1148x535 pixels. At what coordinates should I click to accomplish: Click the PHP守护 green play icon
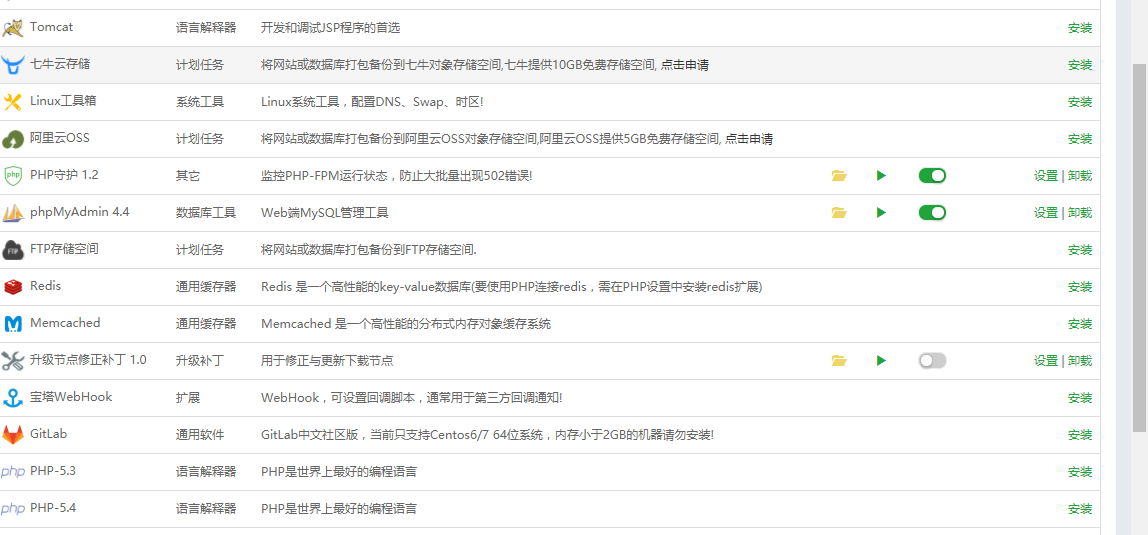[x=882, y=176]
